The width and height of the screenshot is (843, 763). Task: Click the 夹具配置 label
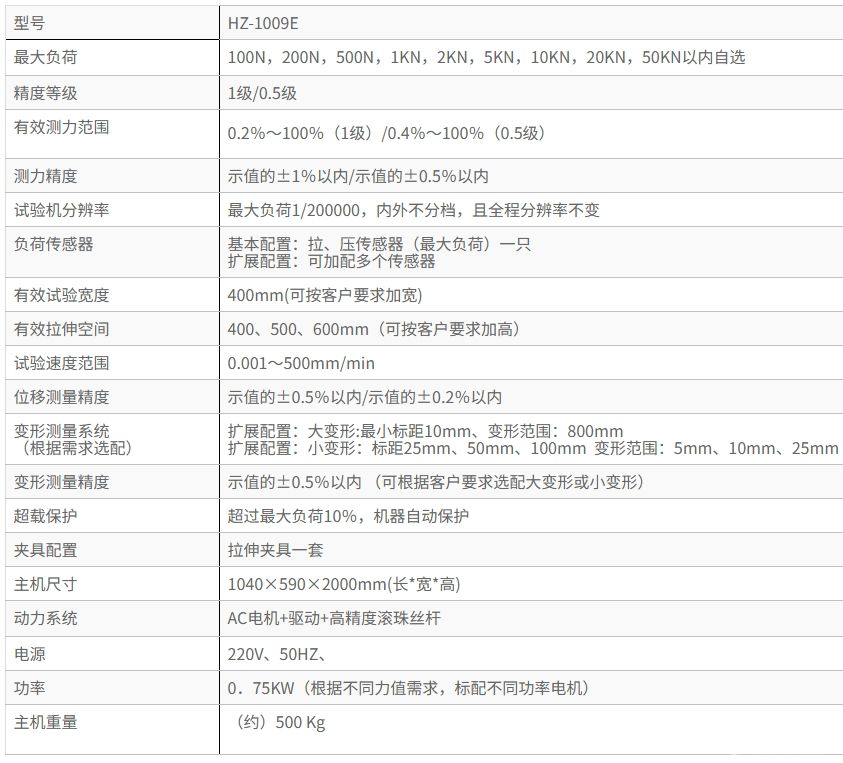(x=45, y=550)
